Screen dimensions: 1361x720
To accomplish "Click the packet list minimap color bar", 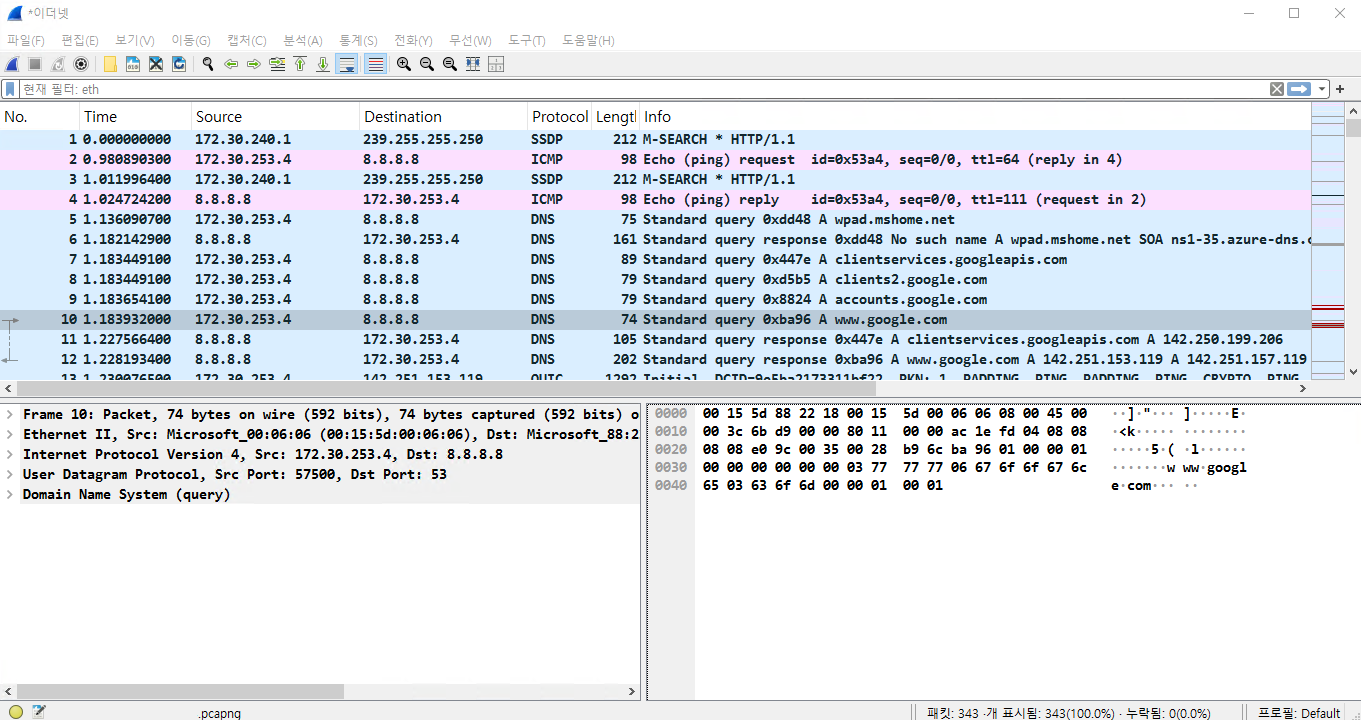I will tap(1327, 240).
